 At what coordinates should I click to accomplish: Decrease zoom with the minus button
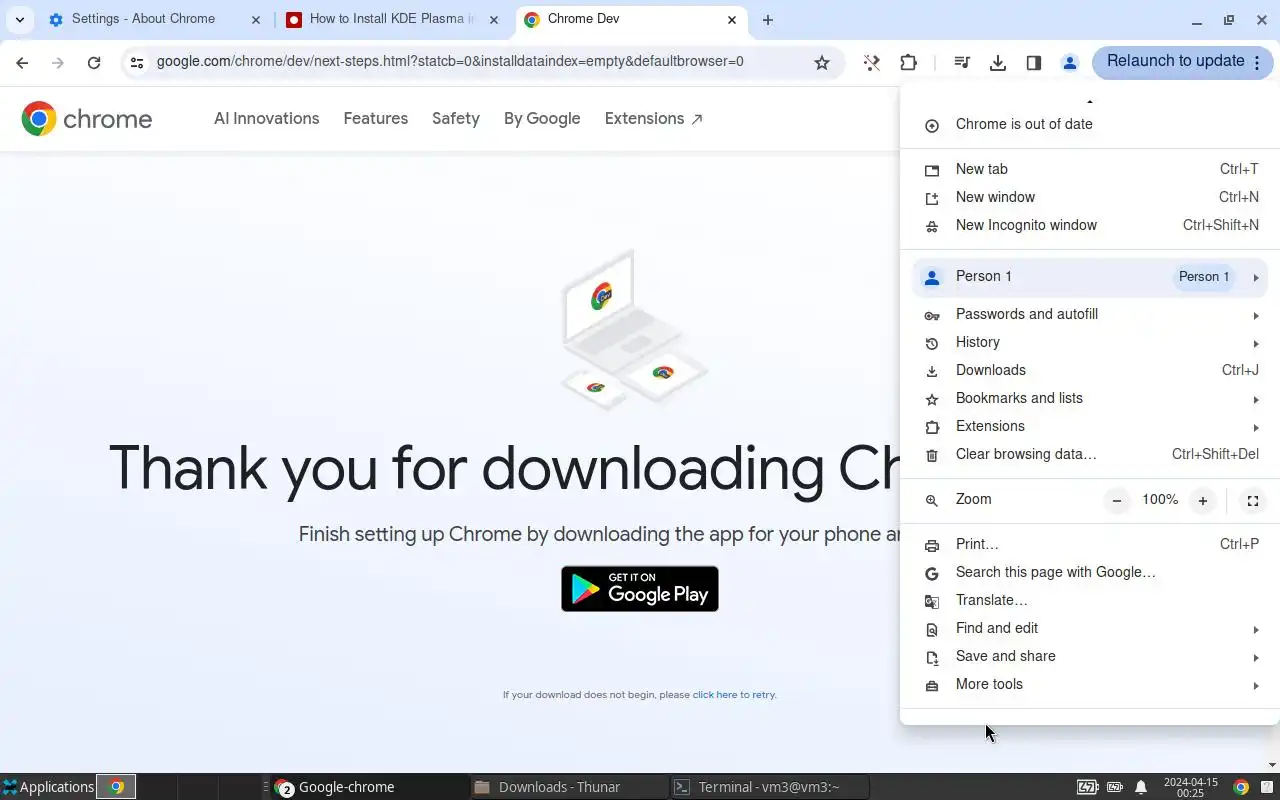pyautogui.click(x=1117, y=501)
